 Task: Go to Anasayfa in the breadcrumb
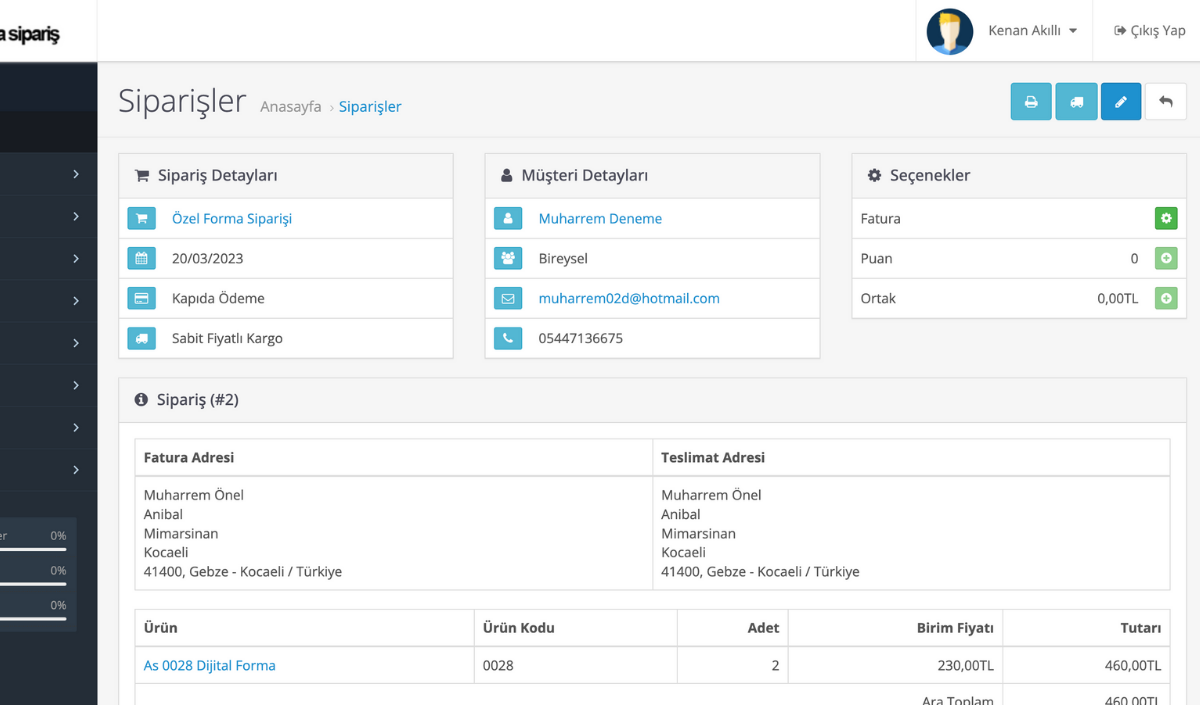click(x=290, y=107)
